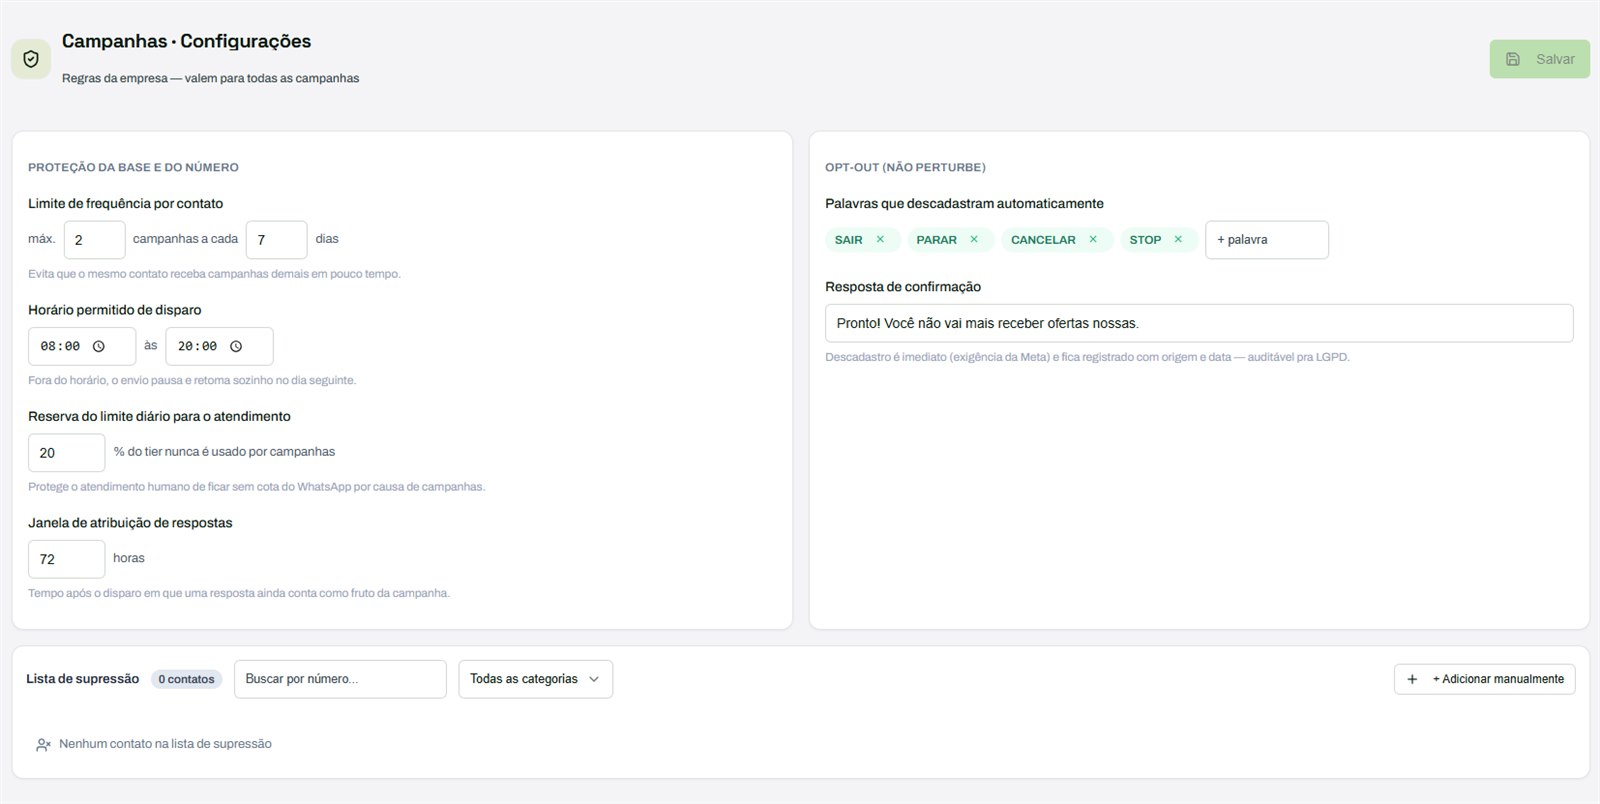Edit the 08:00 start time field

pyautogui.click(x=82, y=346)
